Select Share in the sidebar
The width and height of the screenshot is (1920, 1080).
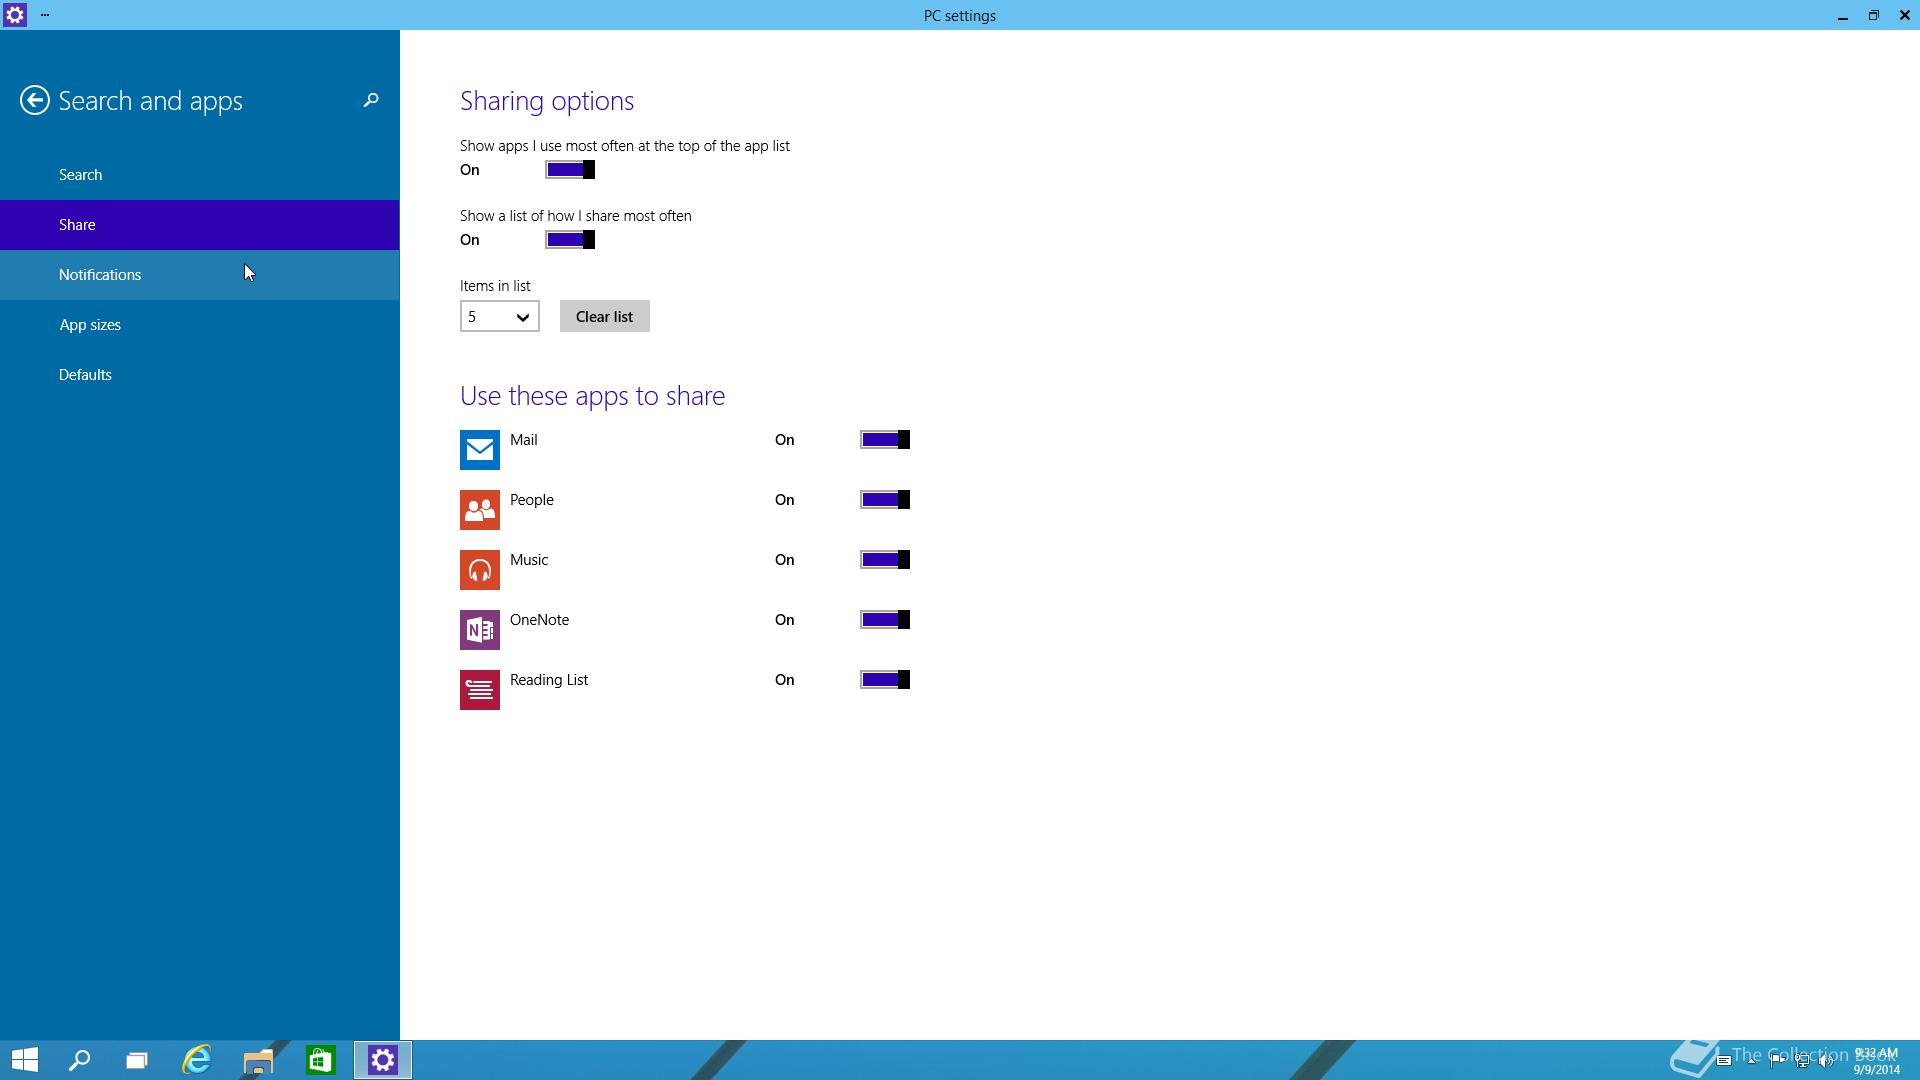[200, 225]
